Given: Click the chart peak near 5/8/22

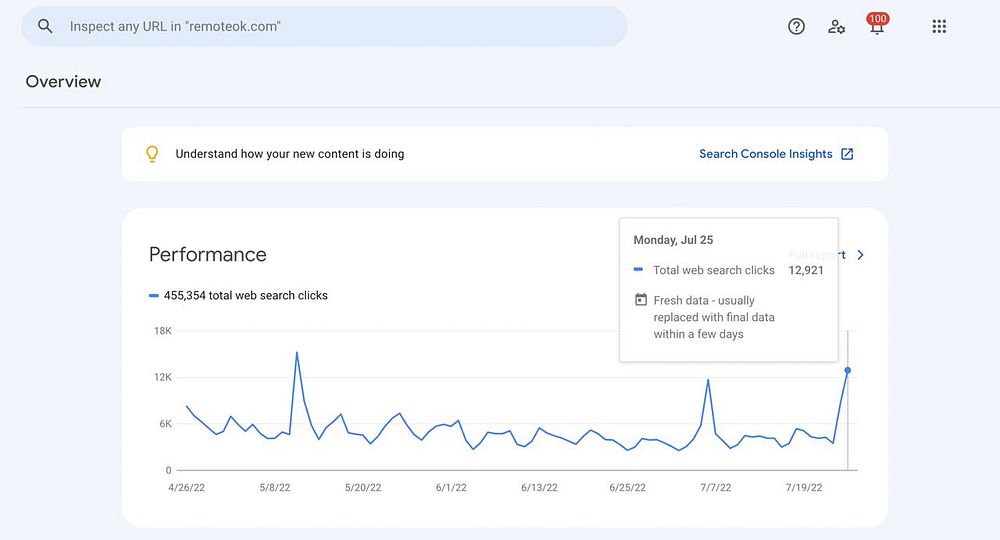Looking at the screenshot, I should tap(297, 353).
